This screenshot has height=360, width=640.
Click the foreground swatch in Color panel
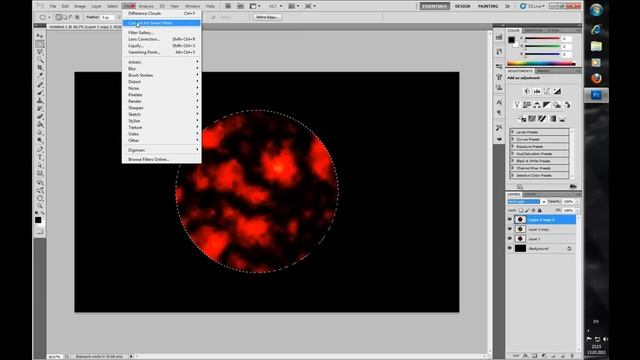click(511, 40)
